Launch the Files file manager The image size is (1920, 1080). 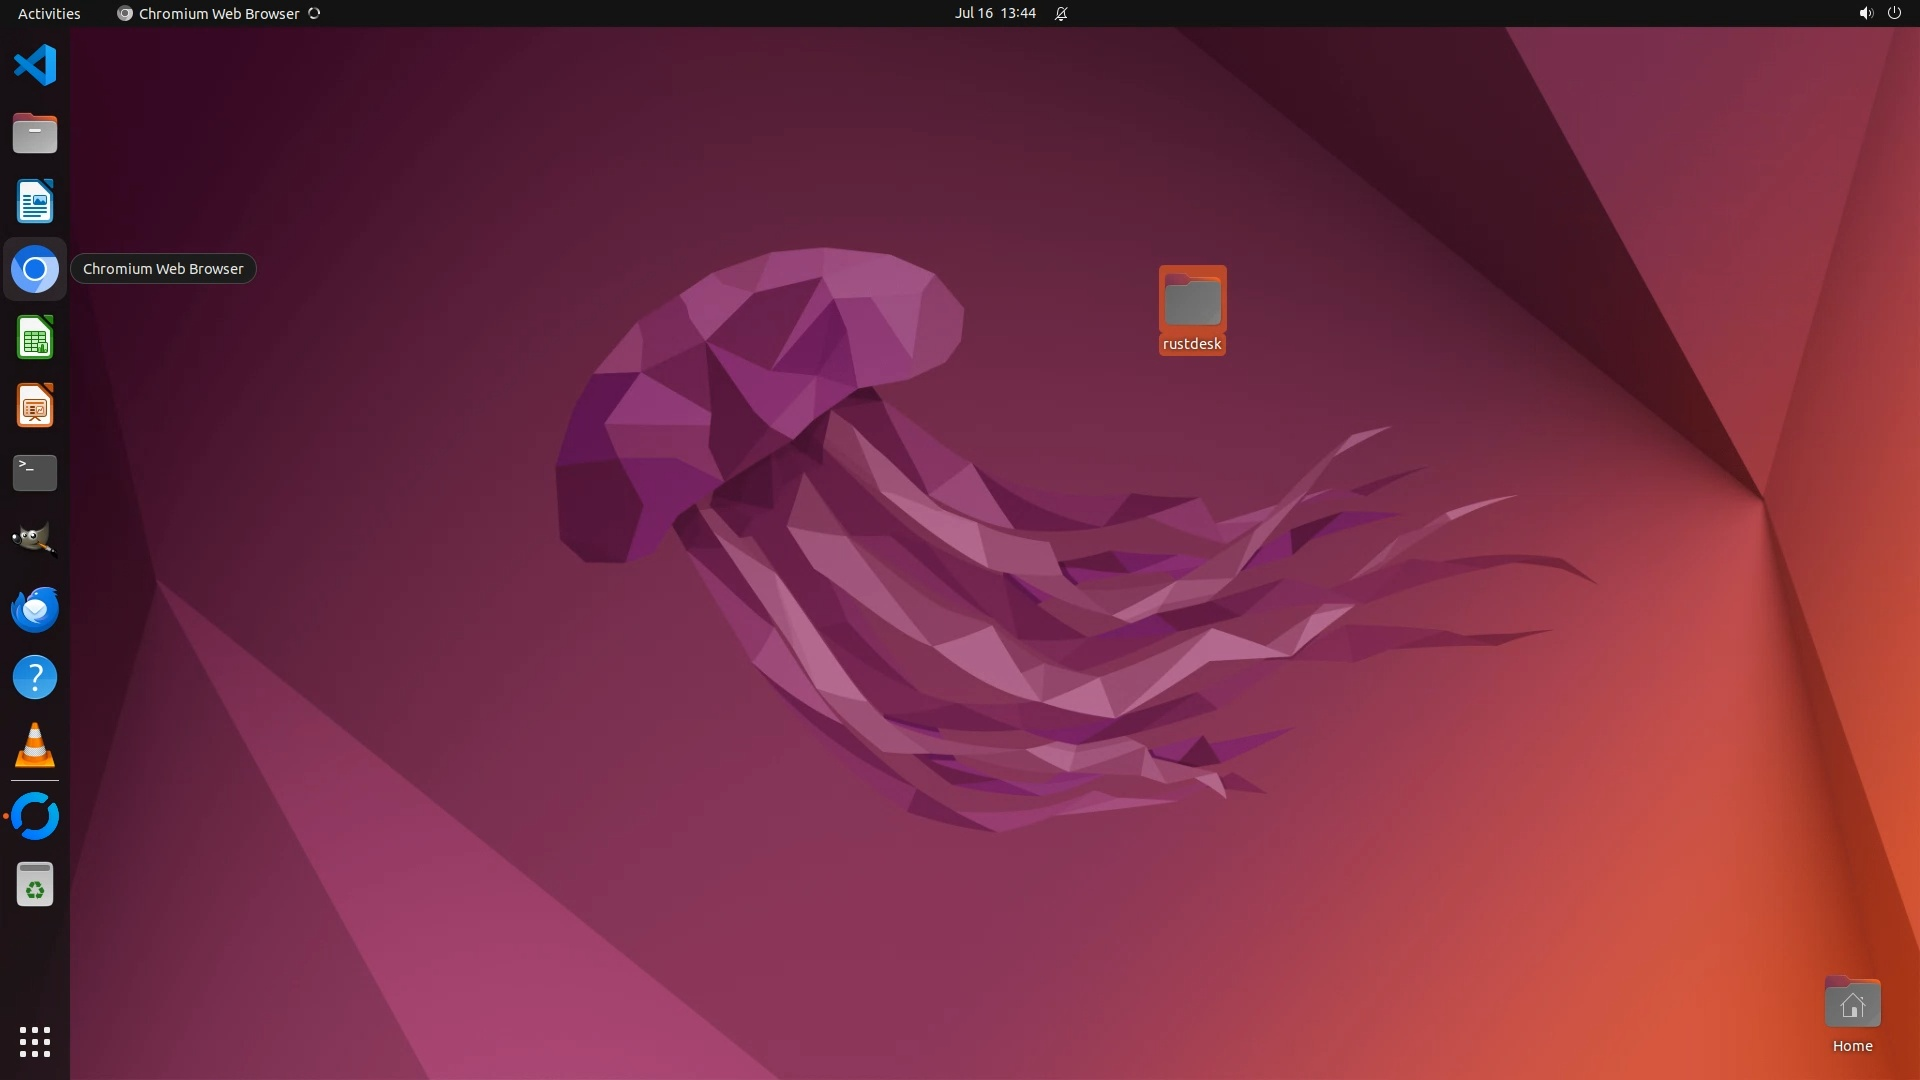point(35,133)
